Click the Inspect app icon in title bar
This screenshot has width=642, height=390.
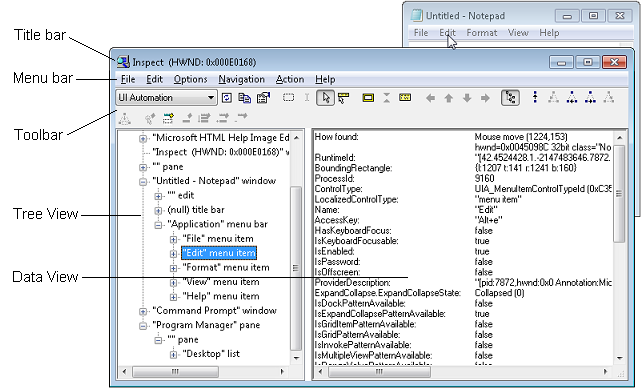123,62
